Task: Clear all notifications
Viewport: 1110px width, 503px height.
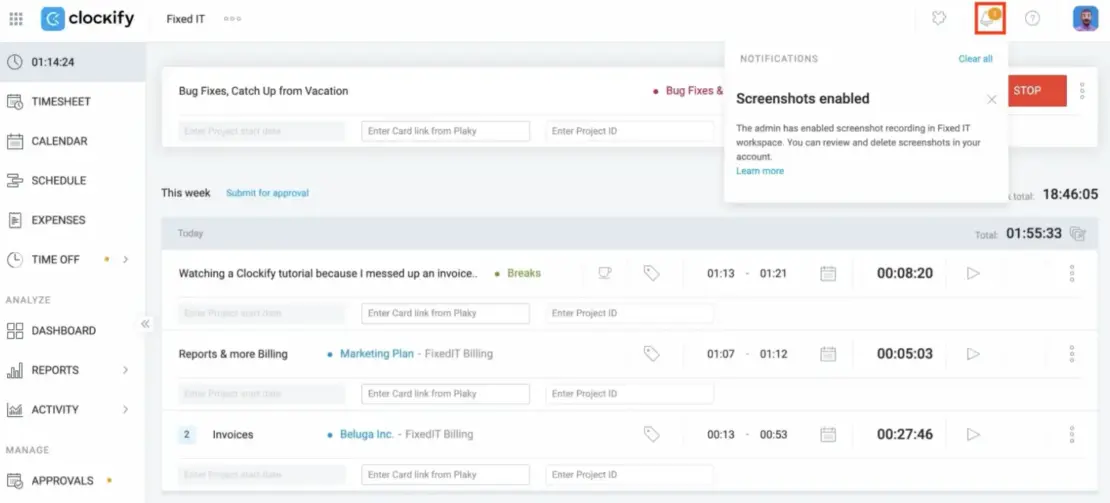Action: pyautogui.click(x=975, y=59)
